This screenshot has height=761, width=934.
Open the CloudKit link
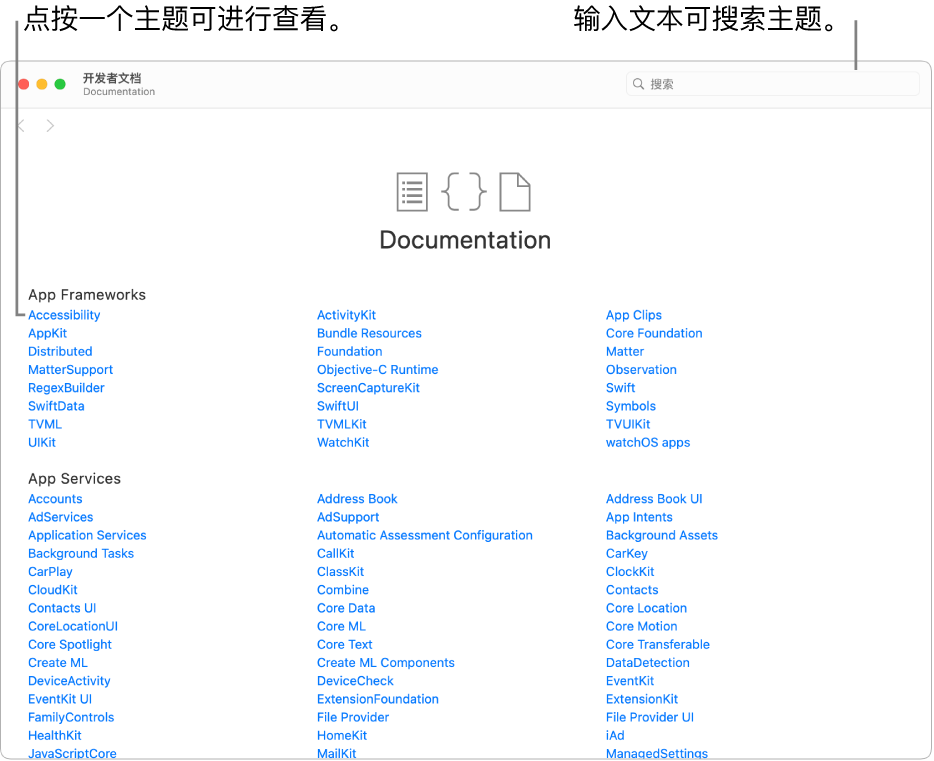[53, 590]
